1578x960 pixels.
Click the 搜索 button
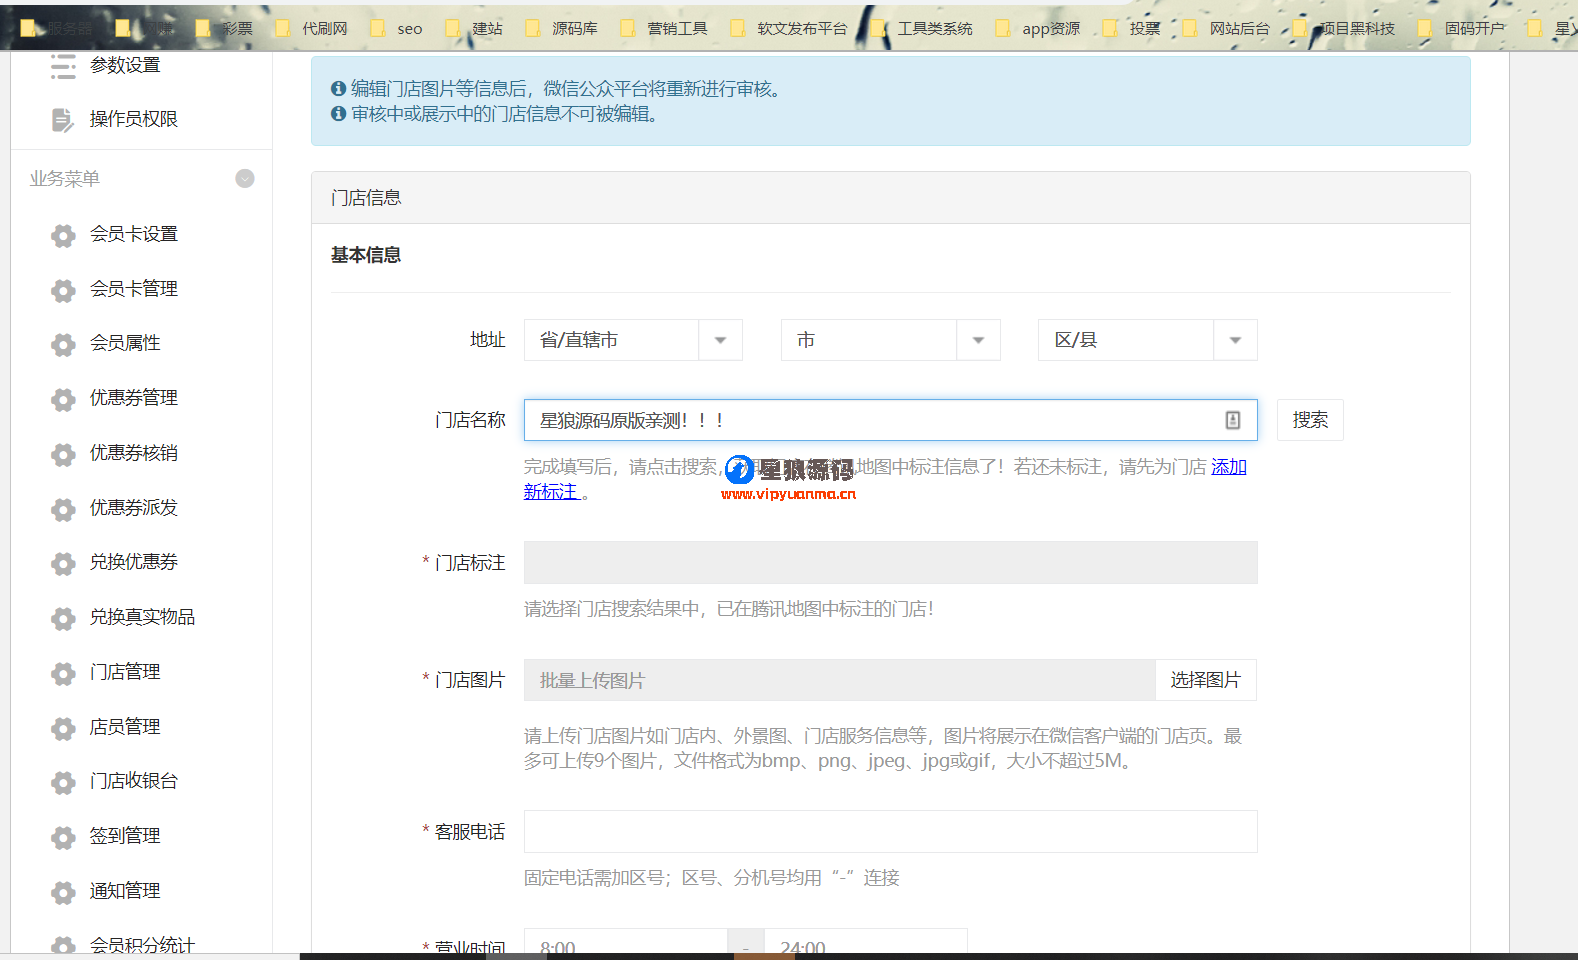[x=1310, y=420]
